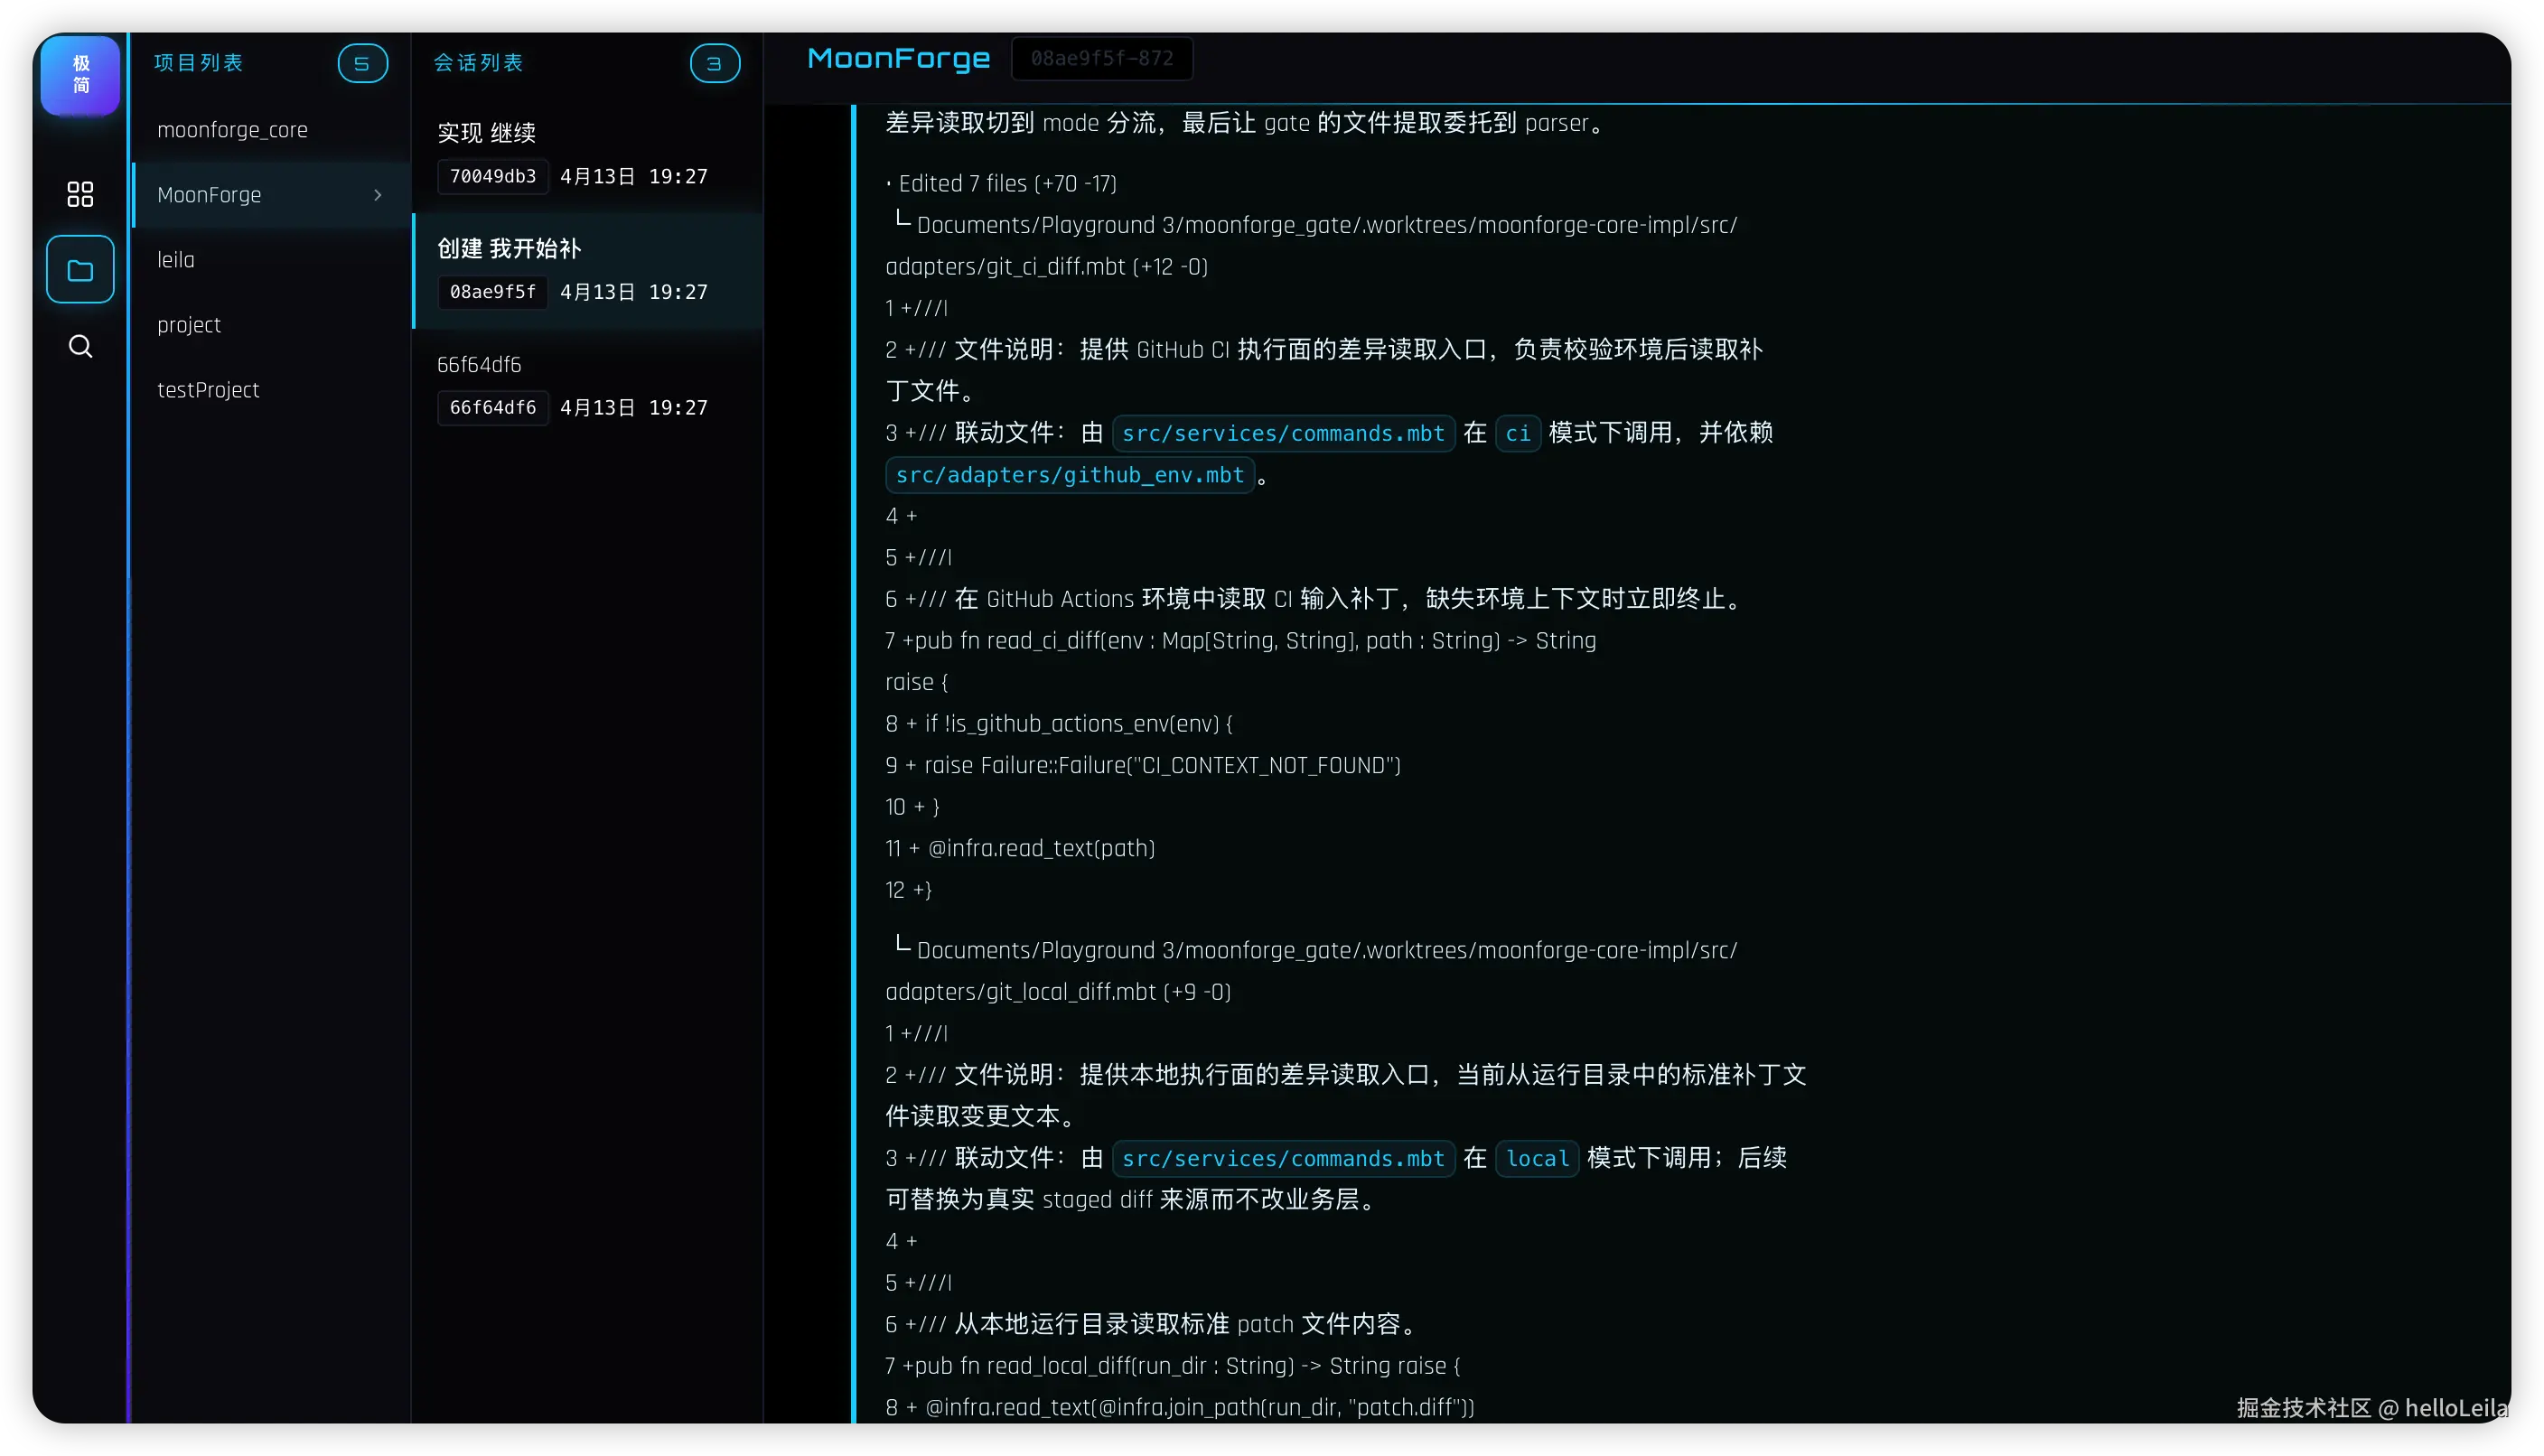
Task: Click the local mode code tag
Action: (1537, 1158)
